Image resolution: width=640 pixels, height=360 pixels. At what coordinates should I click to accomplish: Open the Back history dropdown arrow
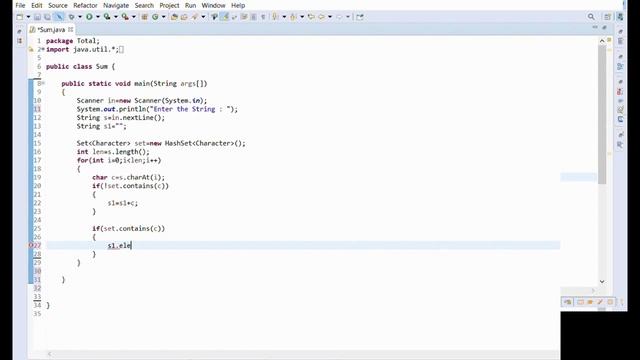pyautogui.click(x=330, y=17)
